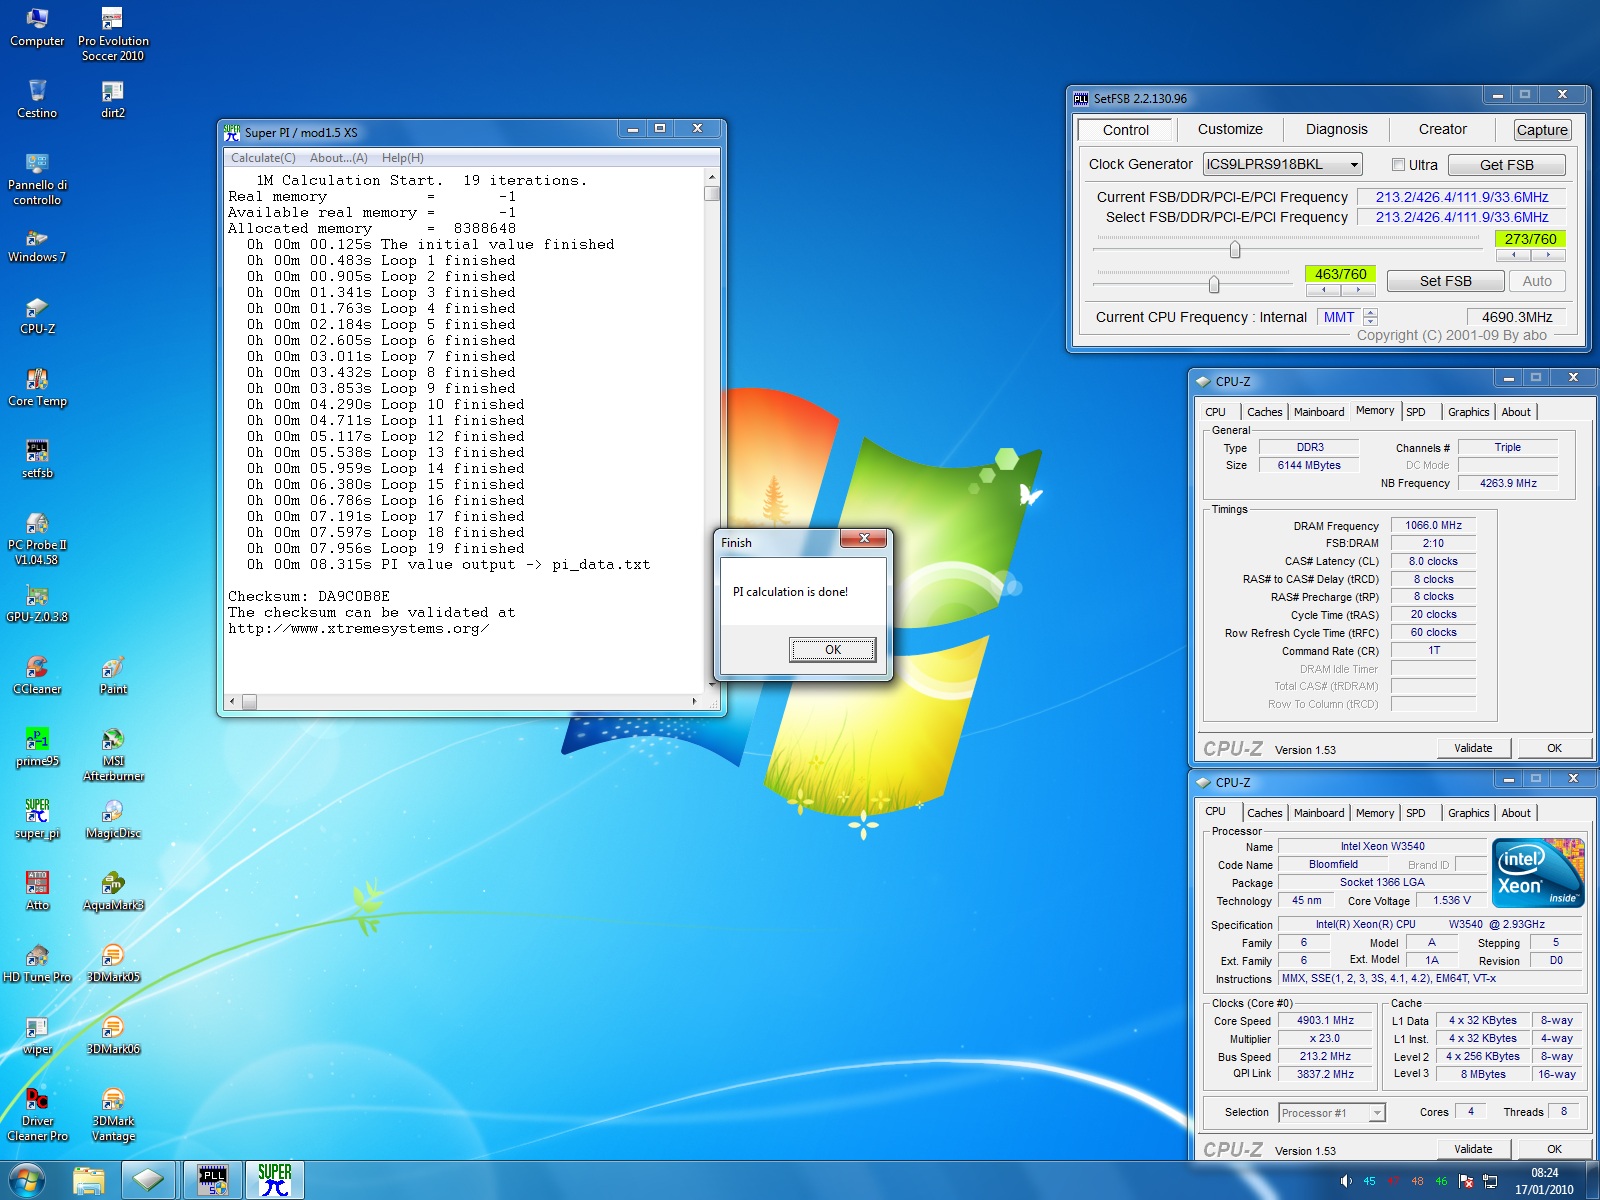
Task: Switch to SetFSB PLL taskbar button
Action: point(213,1180)
